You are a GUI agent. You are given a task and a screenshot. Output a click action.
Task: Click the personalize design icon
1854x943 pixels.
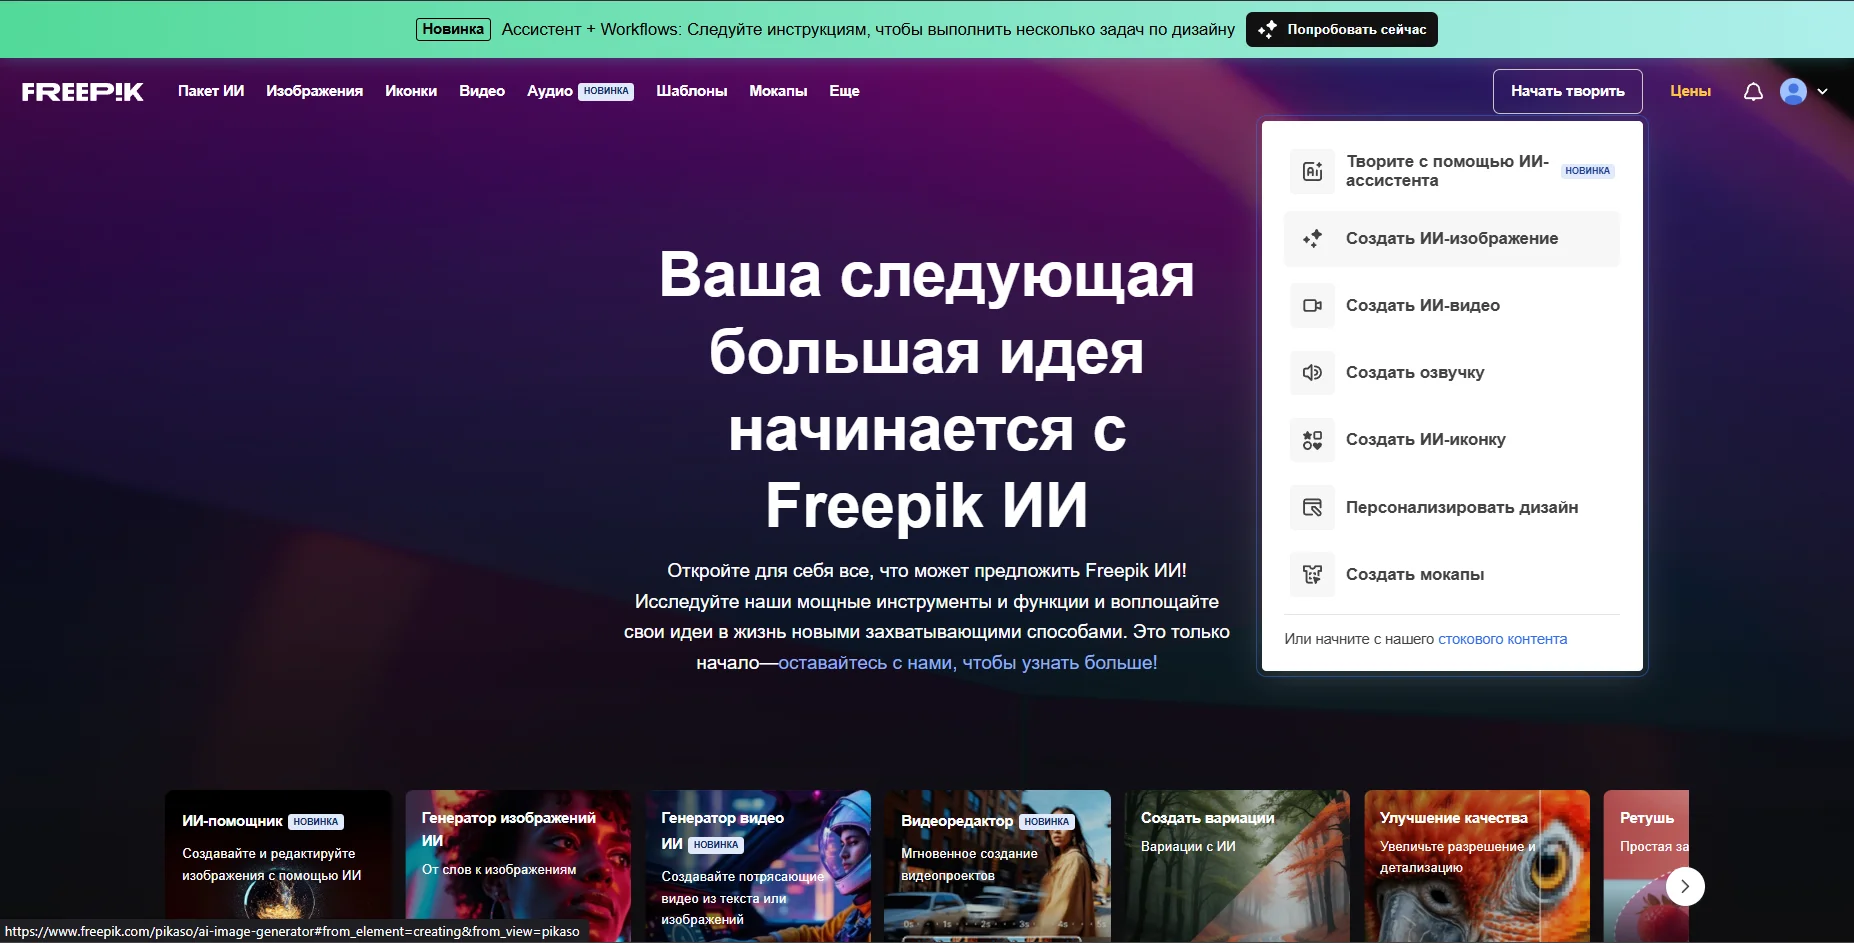coord(1312,507)
